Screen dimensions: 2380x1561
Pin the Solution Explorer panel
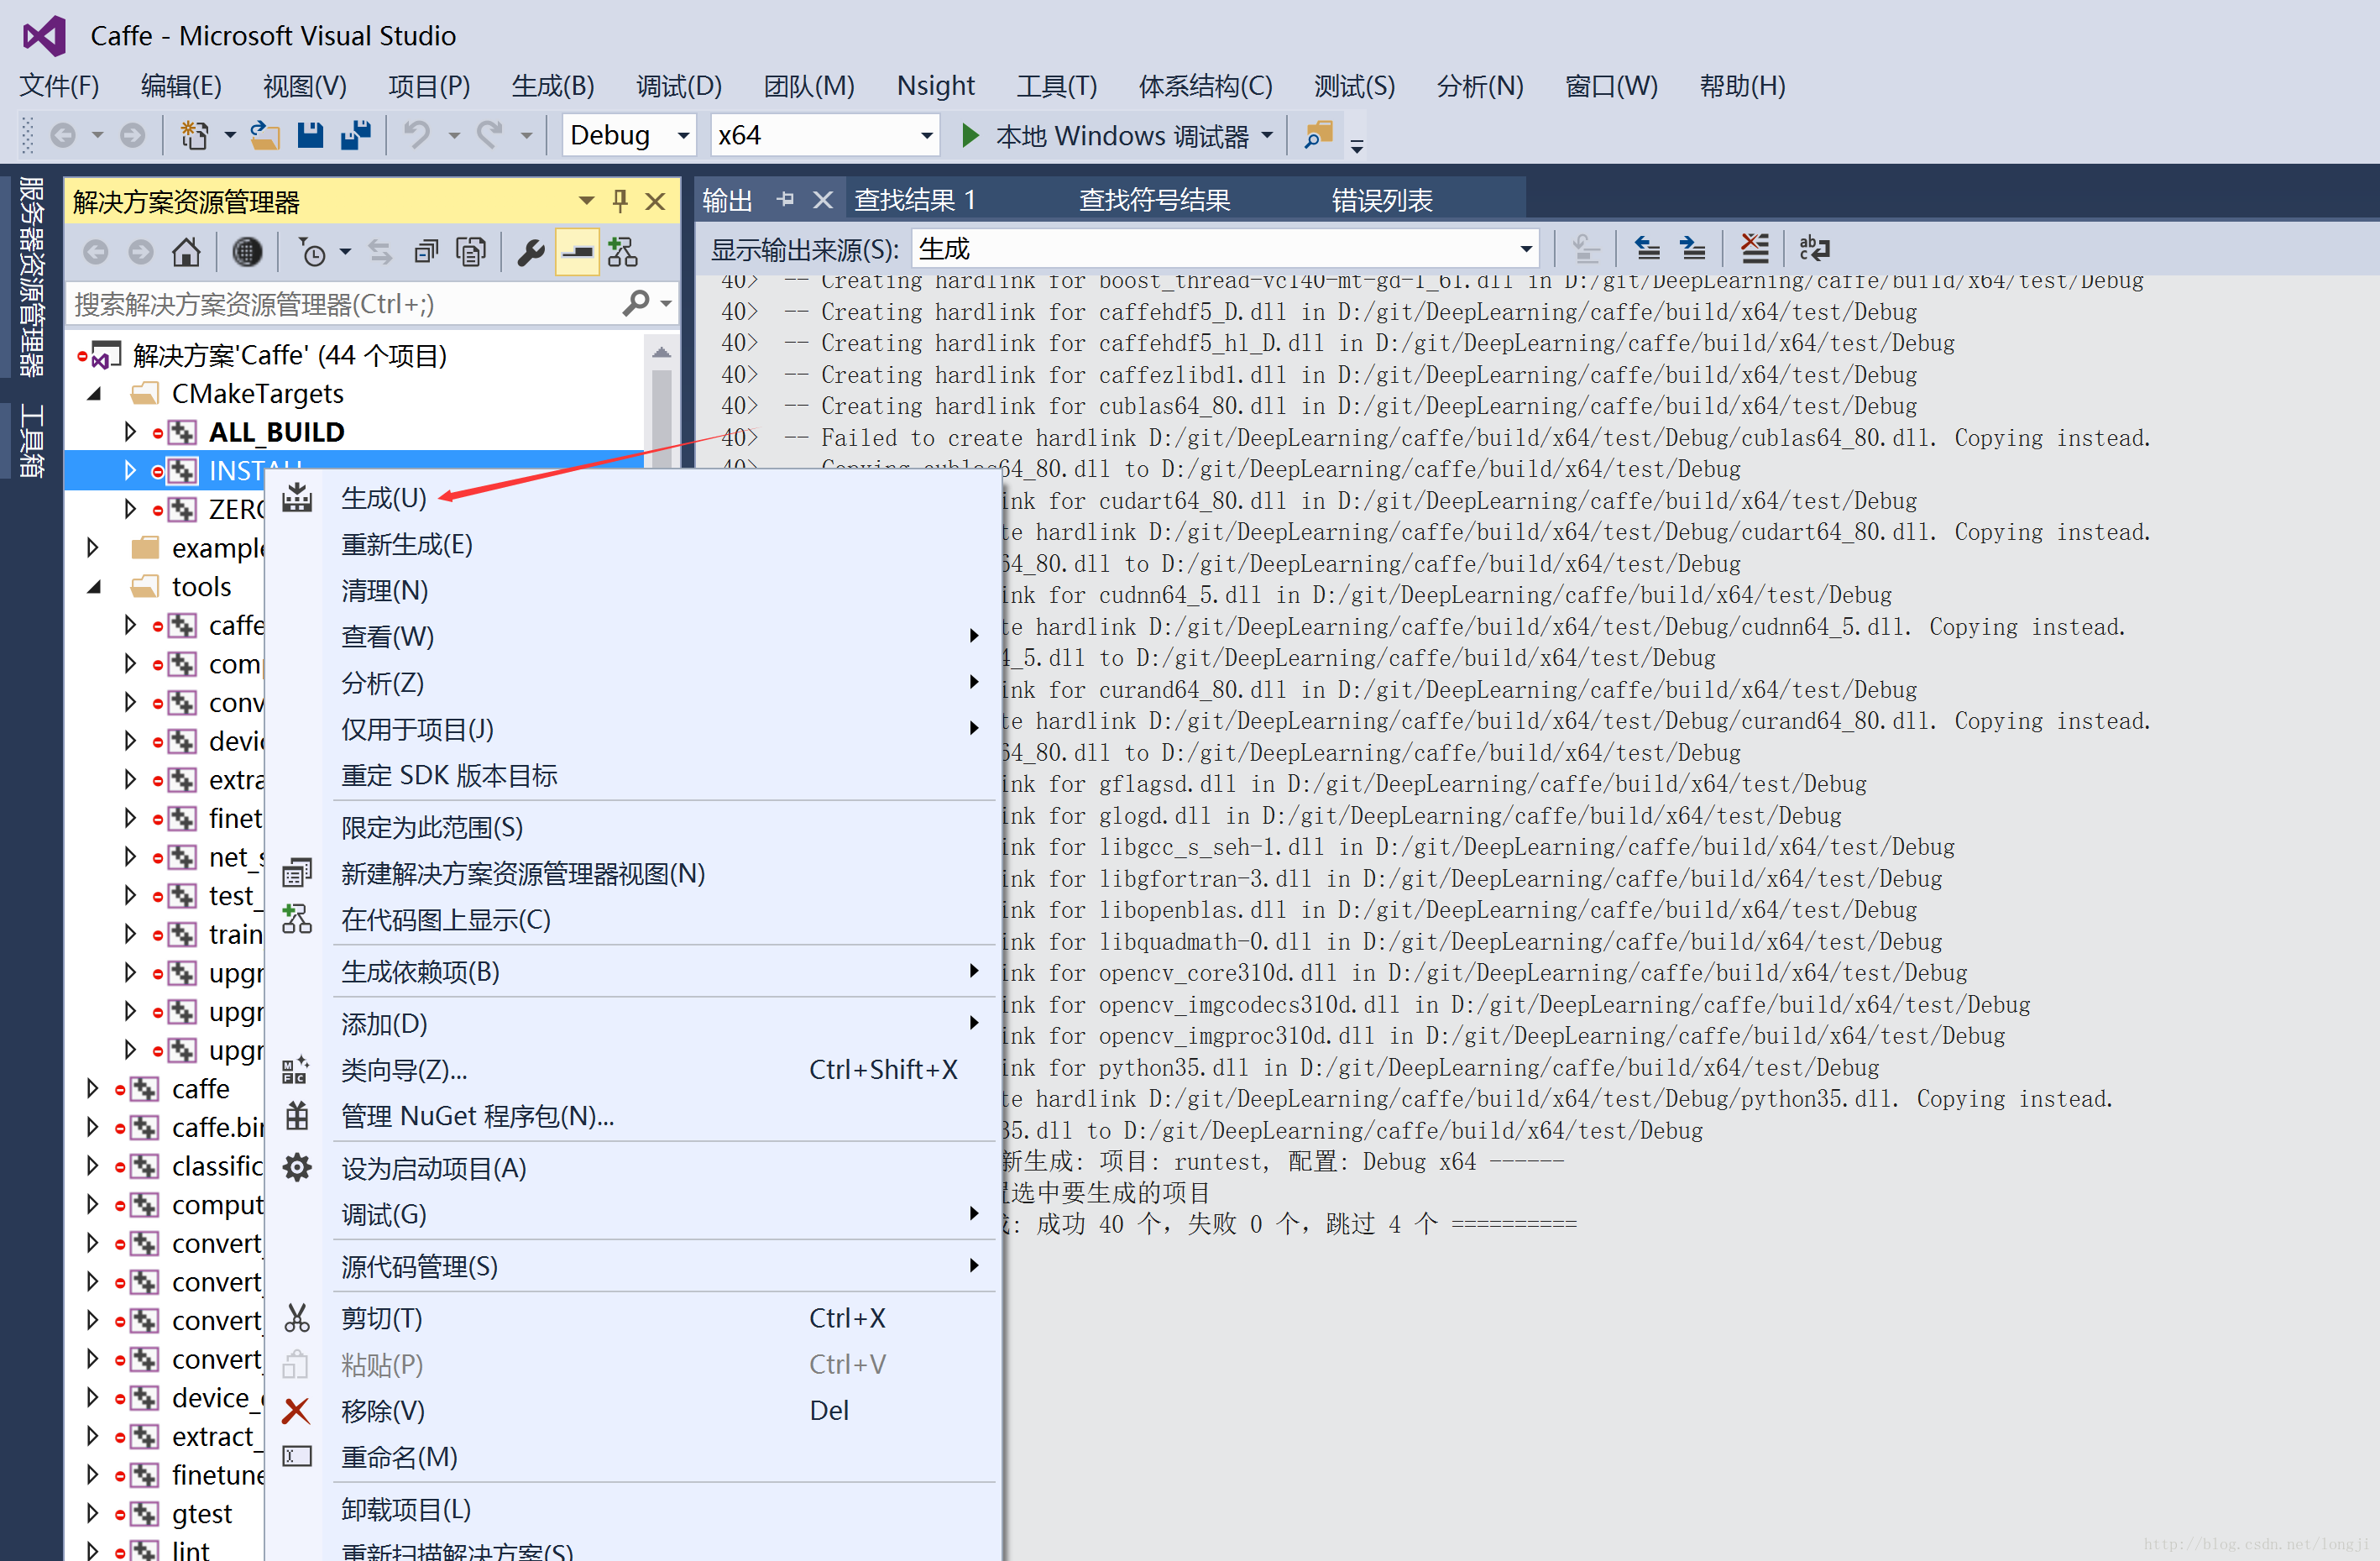(x=620, y=201)
